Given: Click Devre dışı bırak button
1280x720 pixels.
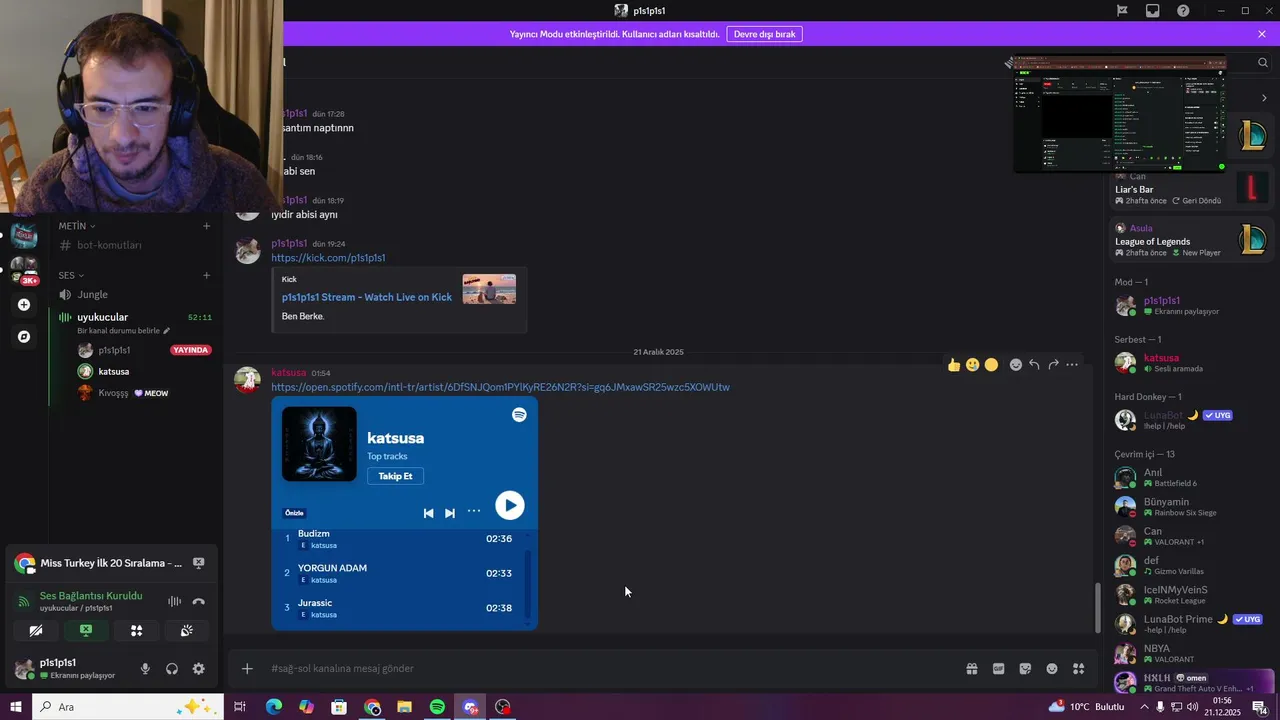Looking at the screenshot, I should click(x=764, y=34).
